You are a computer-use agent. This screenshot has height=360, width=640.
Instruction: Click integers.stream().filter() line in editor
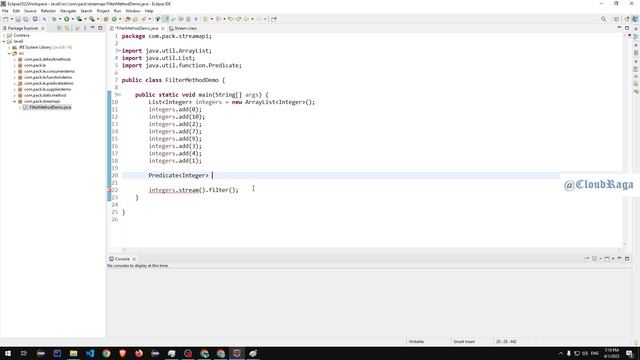193,190
